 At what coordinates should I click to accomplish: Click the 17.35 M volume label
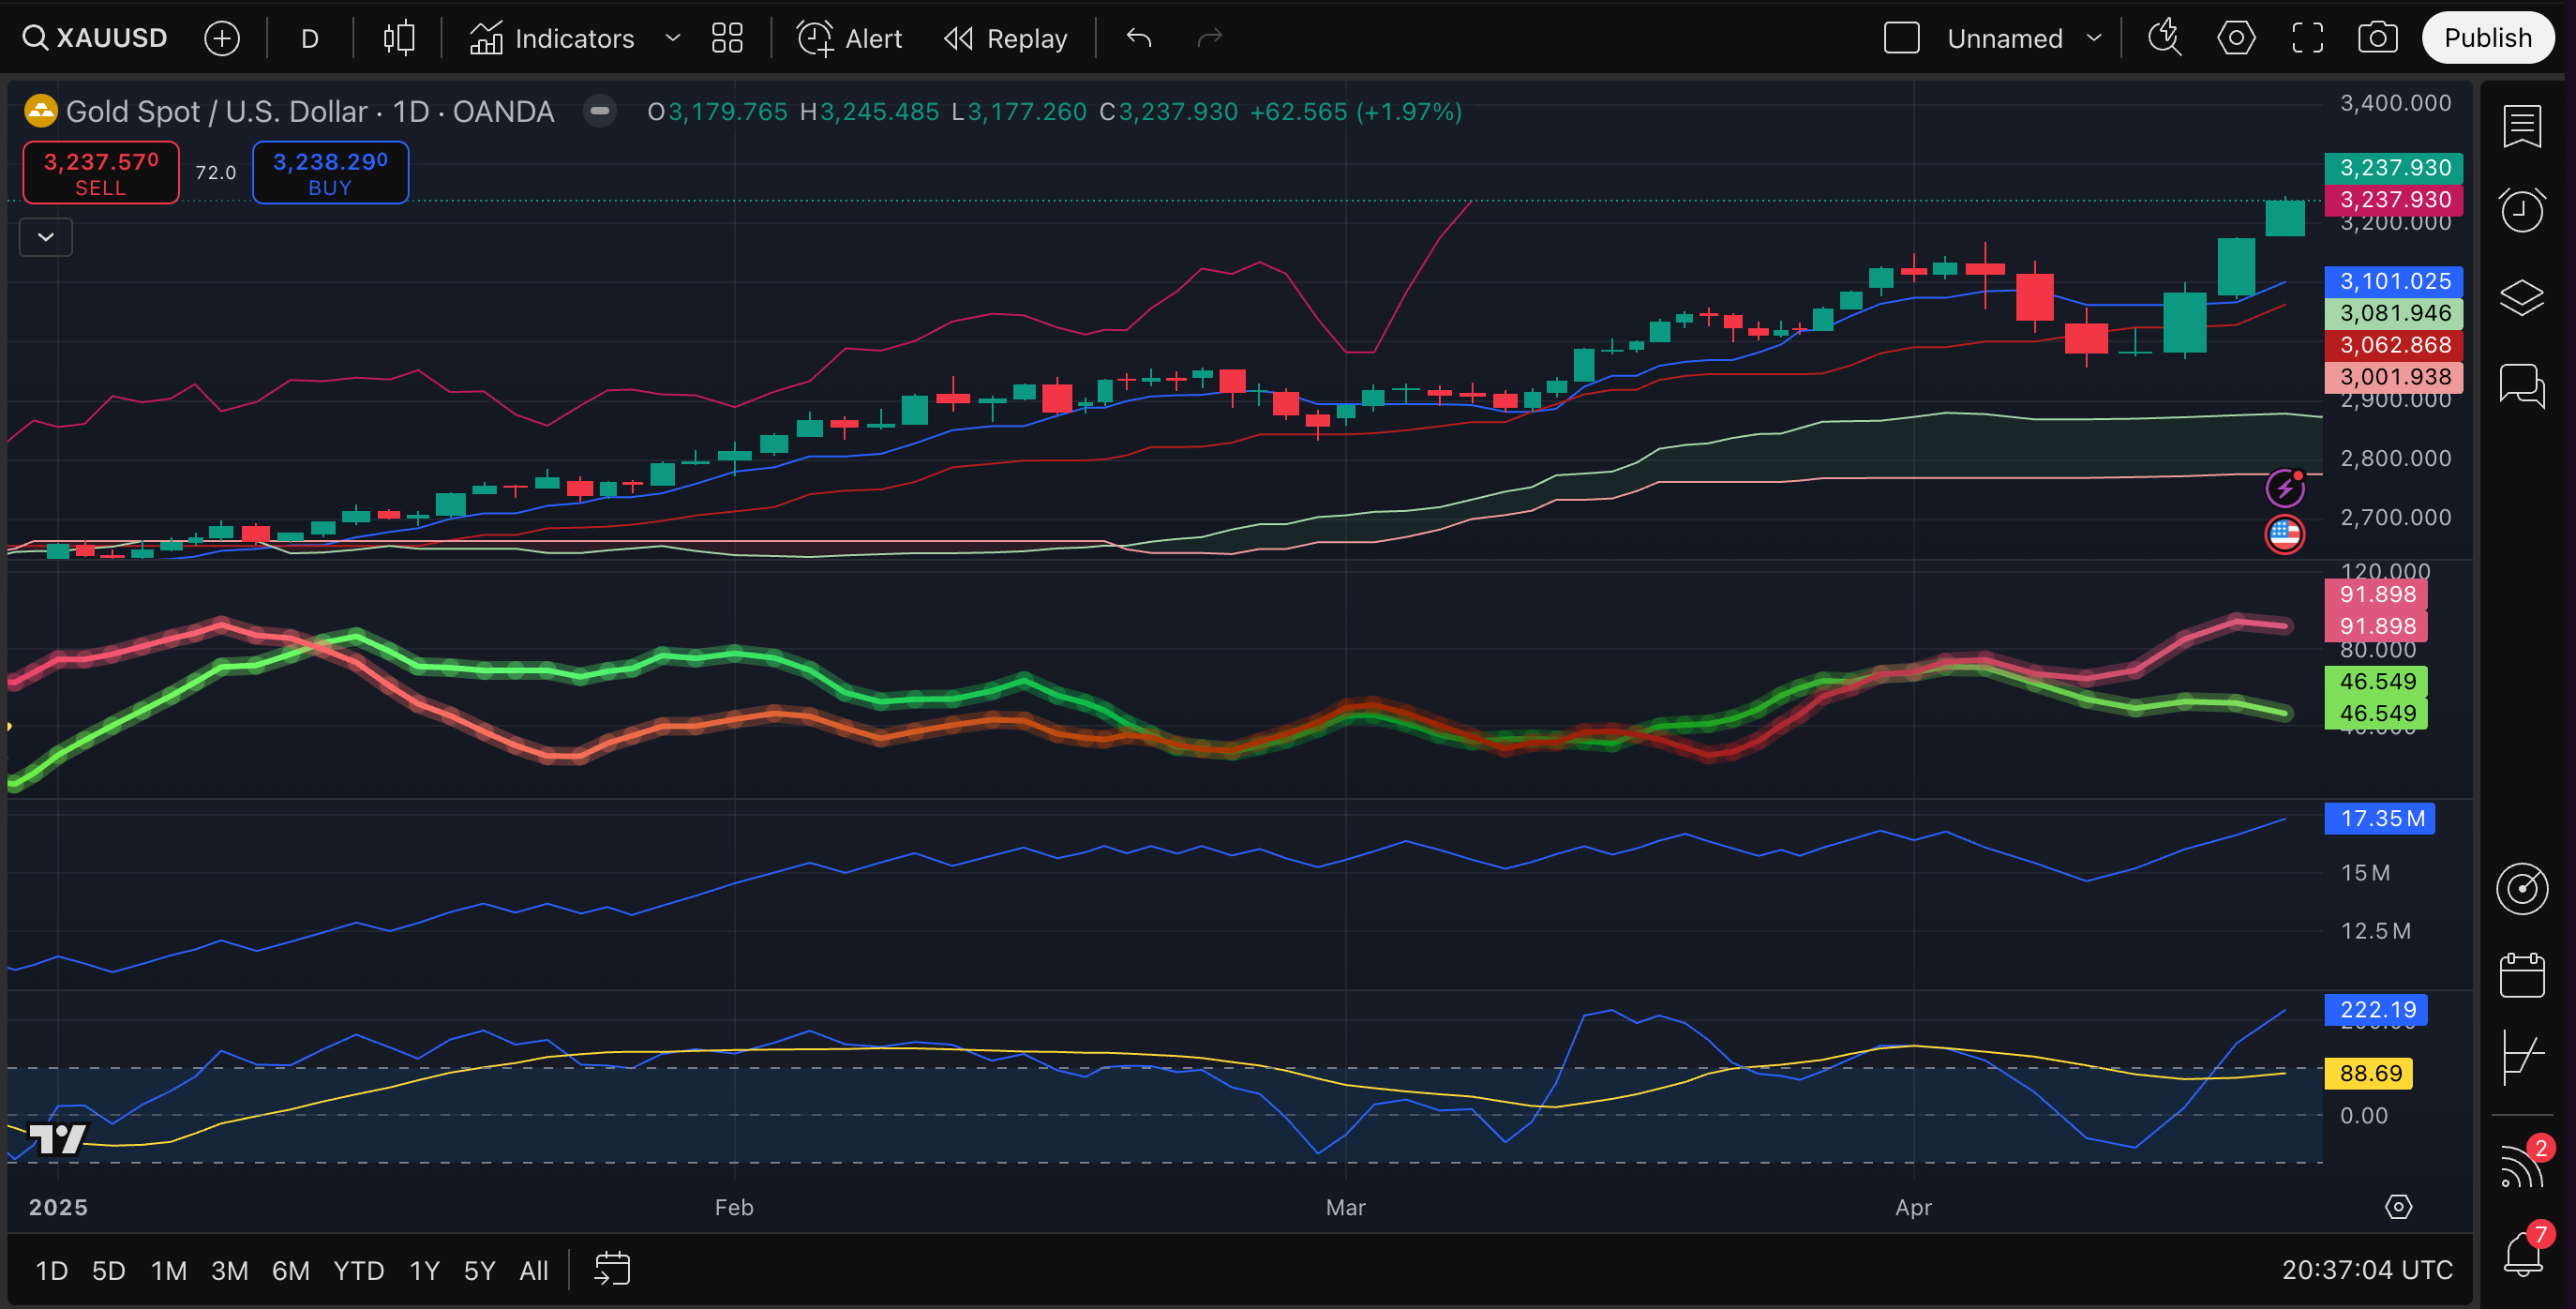click(x=2380, y=819)
